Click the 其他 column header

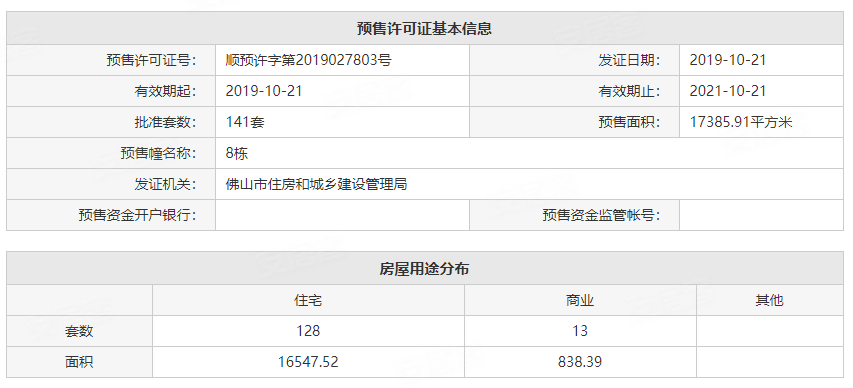770,300
